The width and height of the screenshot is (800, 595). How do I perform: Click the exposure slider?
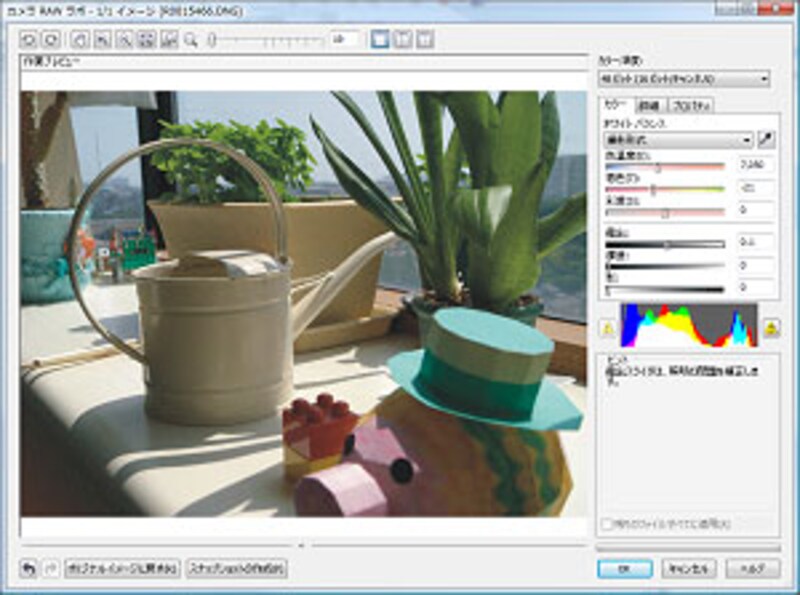click(x=665, y=244)
